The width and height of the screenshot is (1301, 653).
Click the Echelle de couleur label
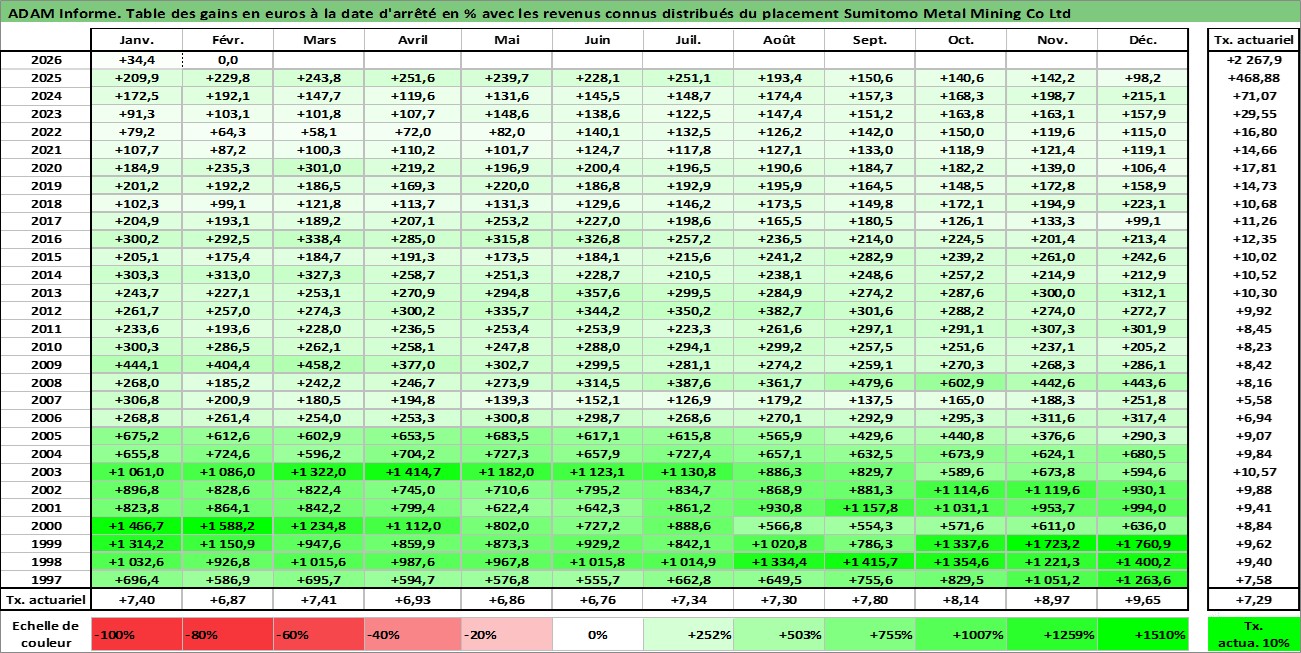(46, 634)
